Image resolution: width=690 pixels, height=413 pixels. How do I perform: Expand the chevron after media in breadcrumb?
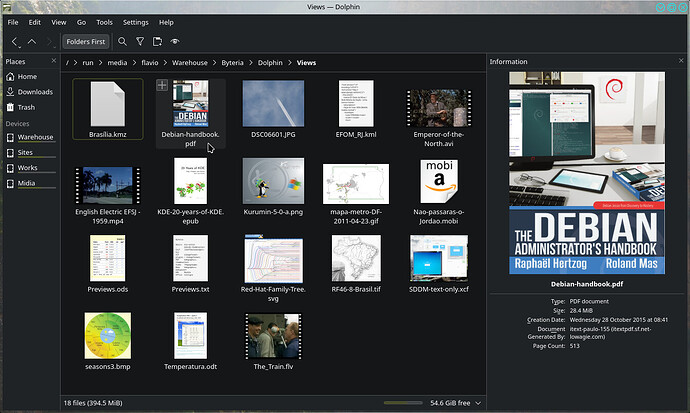[134, 63]
